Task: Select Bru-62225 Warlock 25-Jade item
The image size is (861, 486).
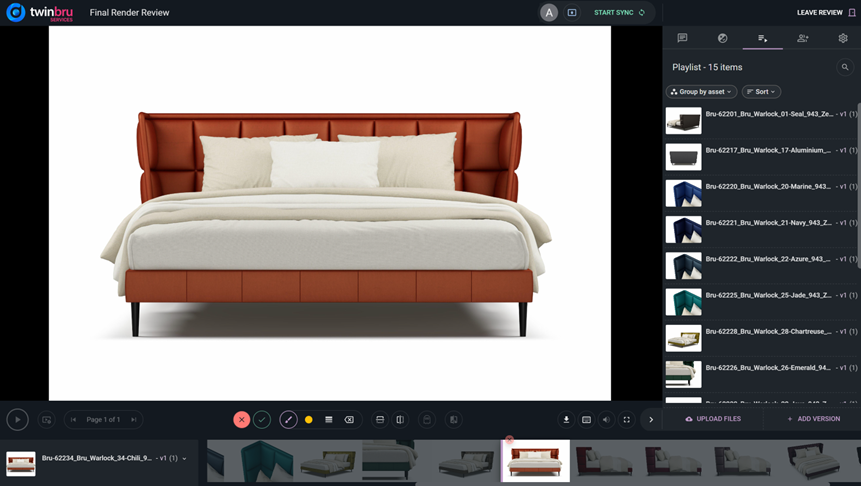Action: point(761,301)
